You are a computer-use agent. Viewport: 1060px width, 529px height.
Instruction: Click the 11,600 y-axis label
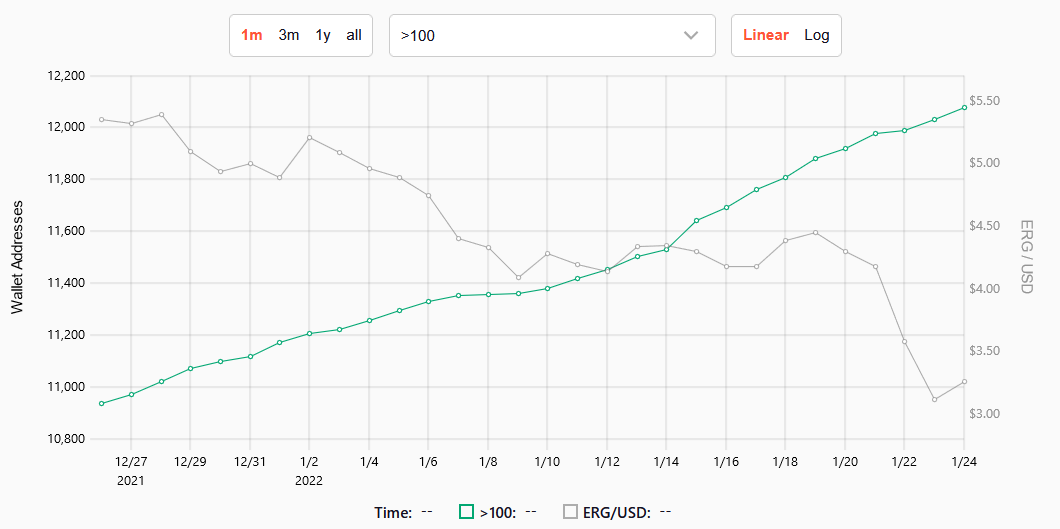pos(66,231)
